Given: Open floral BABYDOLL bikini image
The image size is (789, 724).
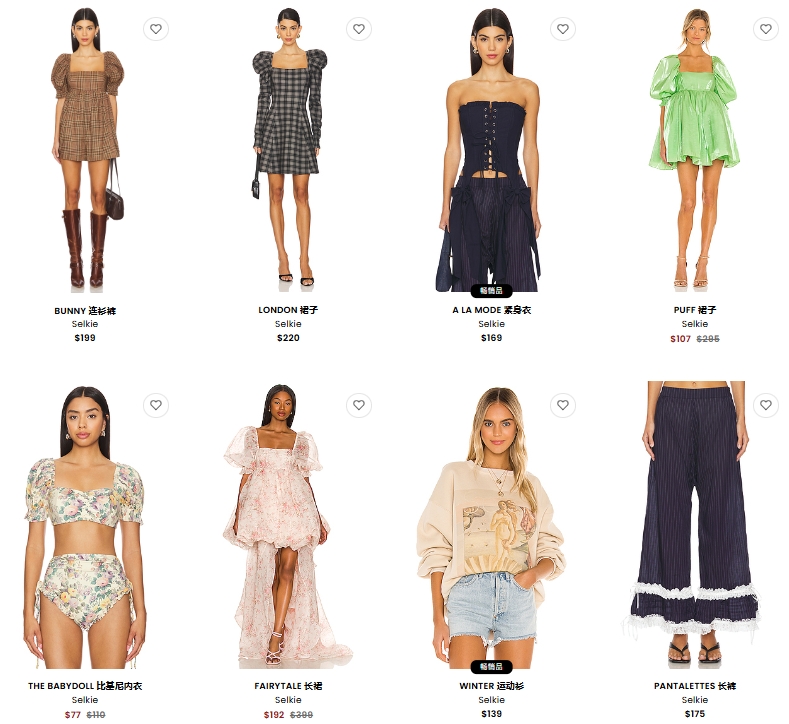Looking at the screenshot, I should pyautogui.click(x=85, y=526).
